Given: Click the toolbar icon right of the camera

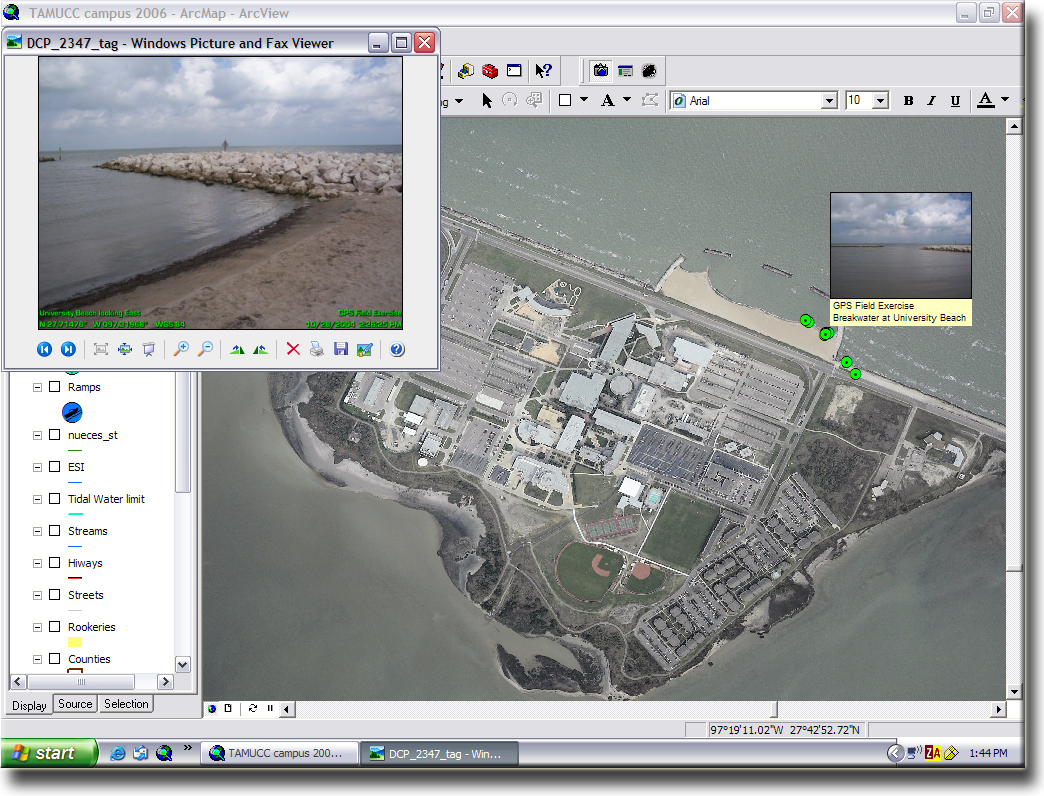Looking at the screenshot, I should tap(625, 71).
